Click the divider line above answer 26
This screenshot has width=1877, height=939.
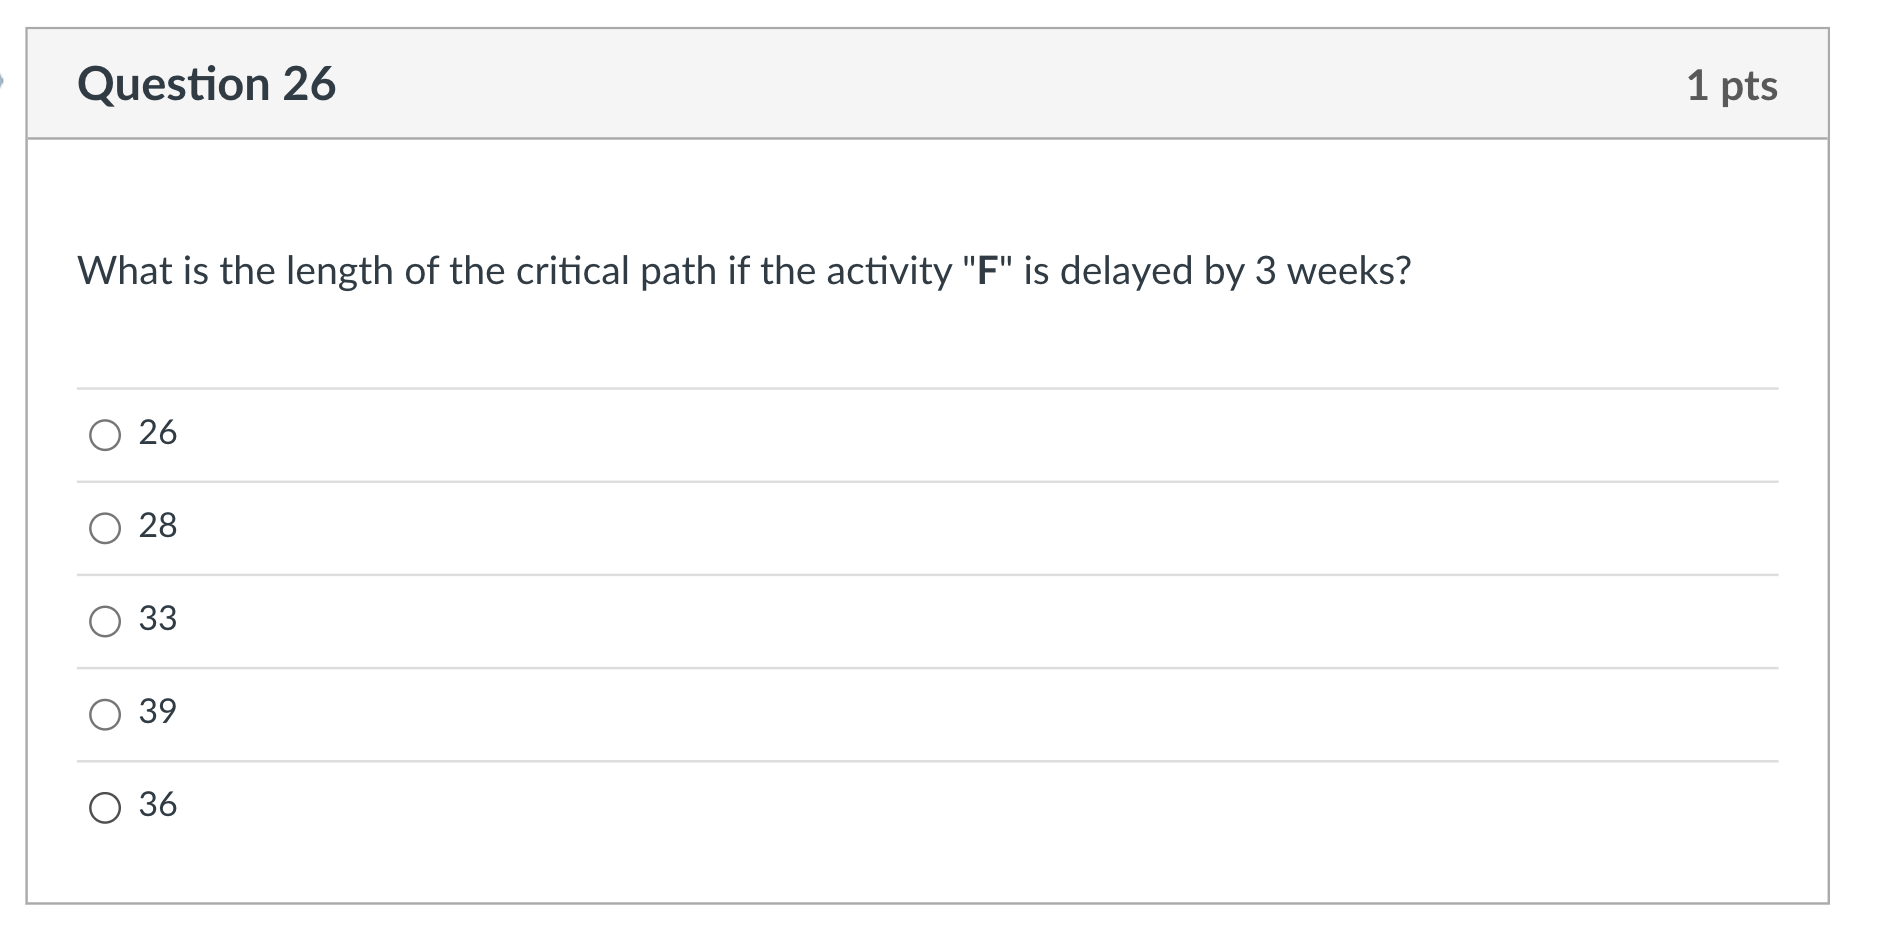pyautogui.click(x=900, y=386)
